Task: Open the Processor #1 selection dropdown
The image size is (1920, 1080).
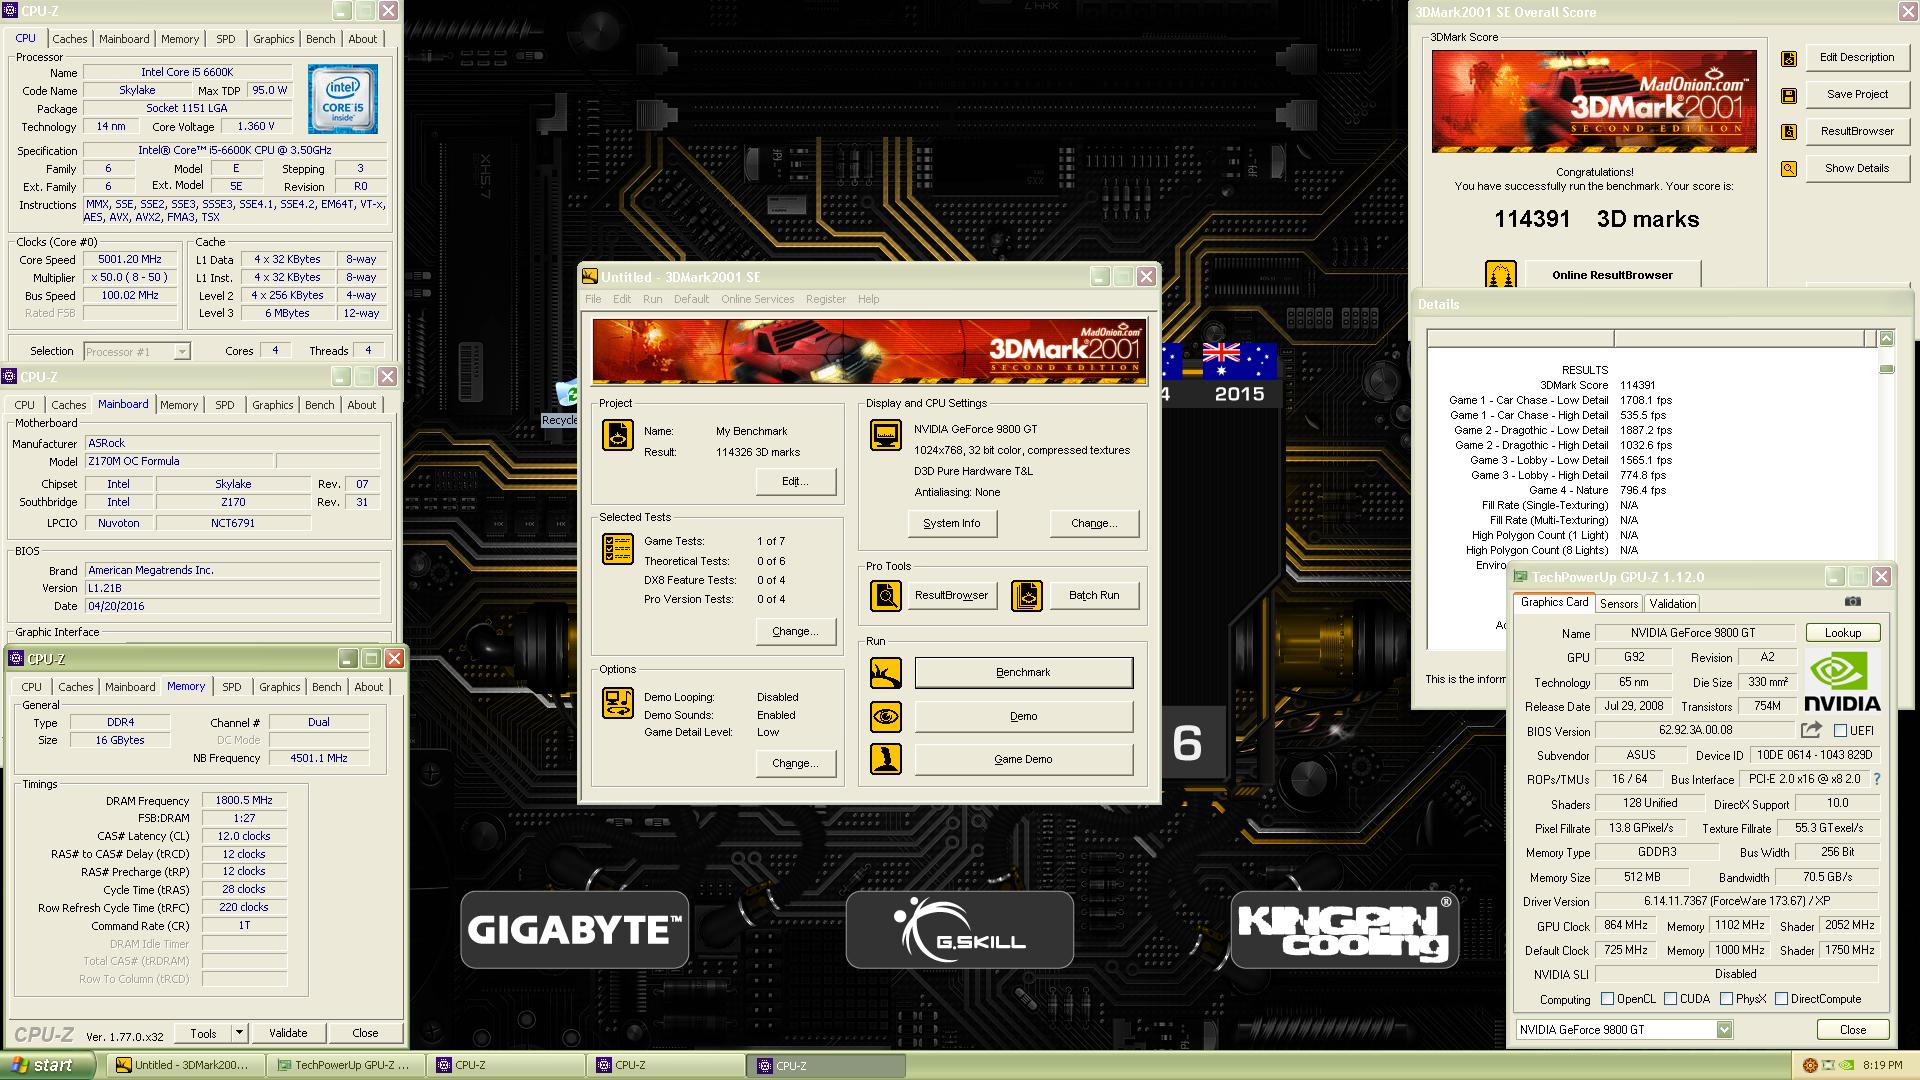Action: click(x=182, y=352)
